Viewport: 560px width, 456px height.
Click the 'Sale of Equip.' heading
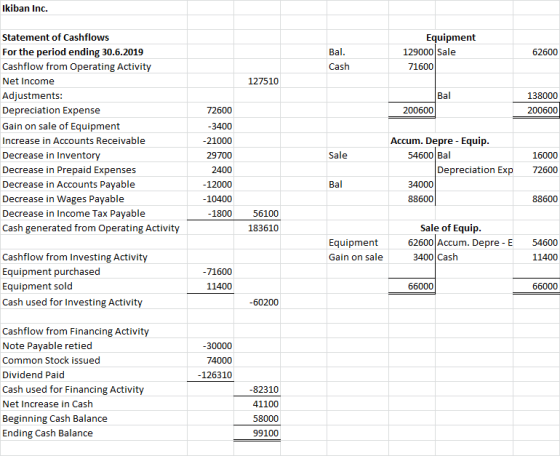(x=451, y=228)
